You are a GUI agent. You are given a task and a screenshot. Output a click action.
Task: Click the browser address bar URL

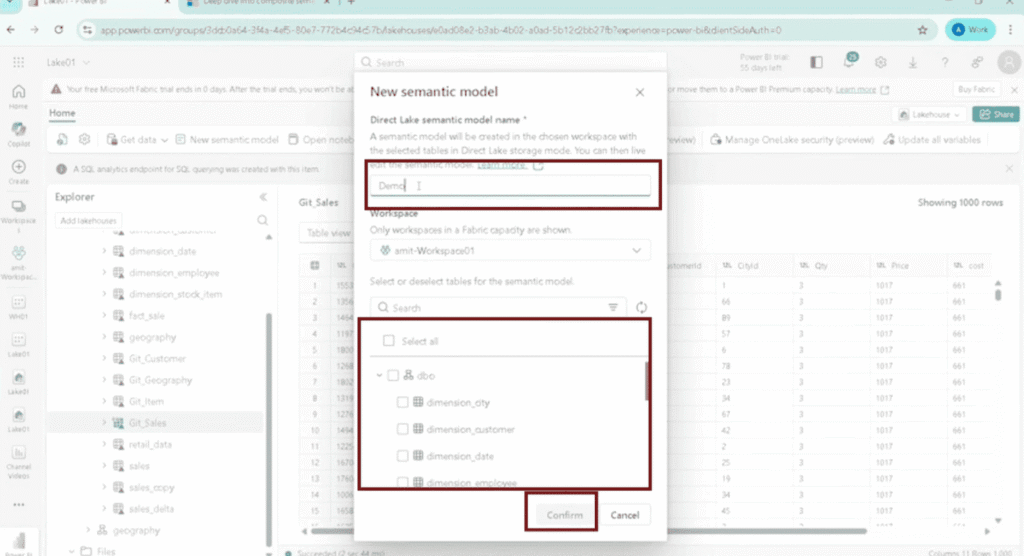[x=441, y=30]
